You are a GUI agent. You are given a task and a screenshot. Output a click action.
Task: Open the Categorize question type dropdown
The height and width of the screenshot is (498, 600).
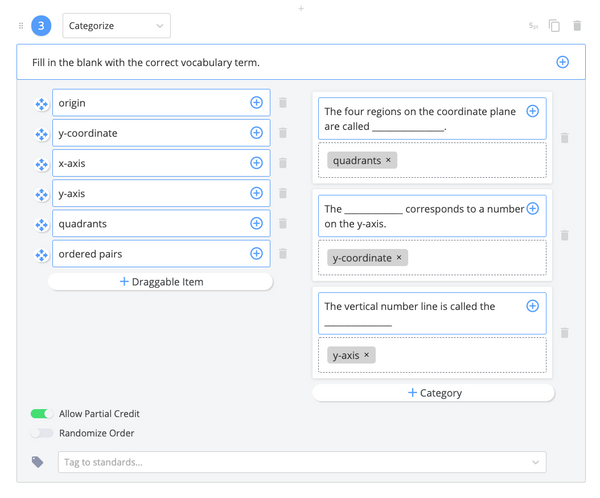(116, 26)
